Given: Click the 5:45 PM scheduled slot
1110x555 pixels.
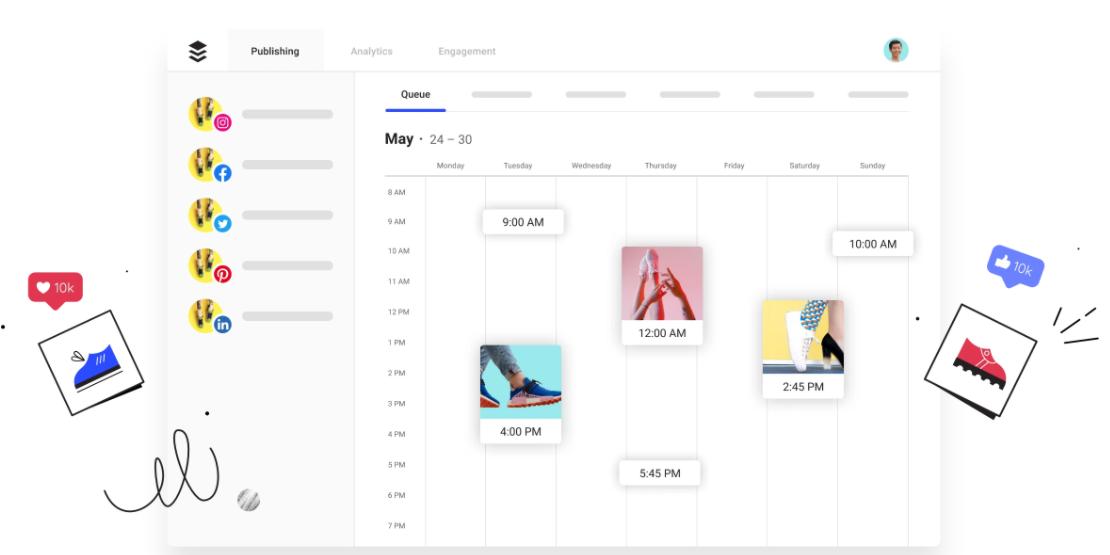Looking at the screenshot, I should 659,473.
